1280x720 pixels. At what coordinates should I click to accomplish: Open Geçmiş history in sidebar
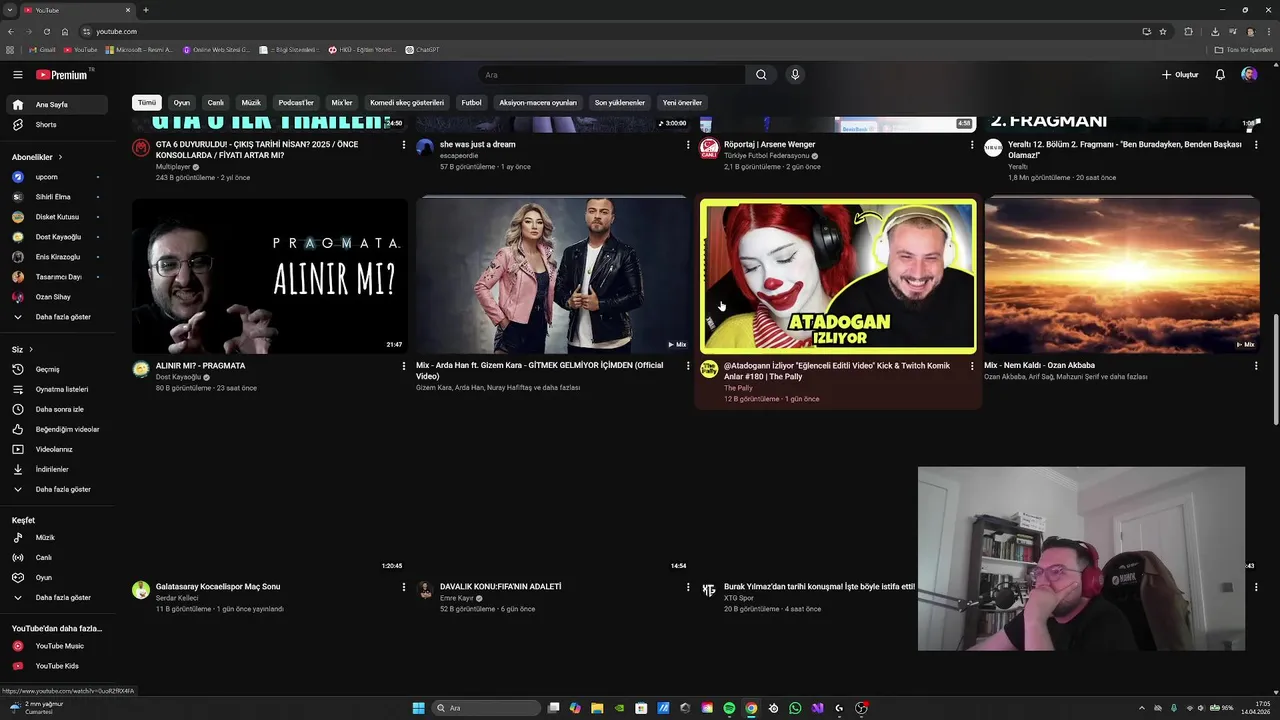tap(57, 369)
